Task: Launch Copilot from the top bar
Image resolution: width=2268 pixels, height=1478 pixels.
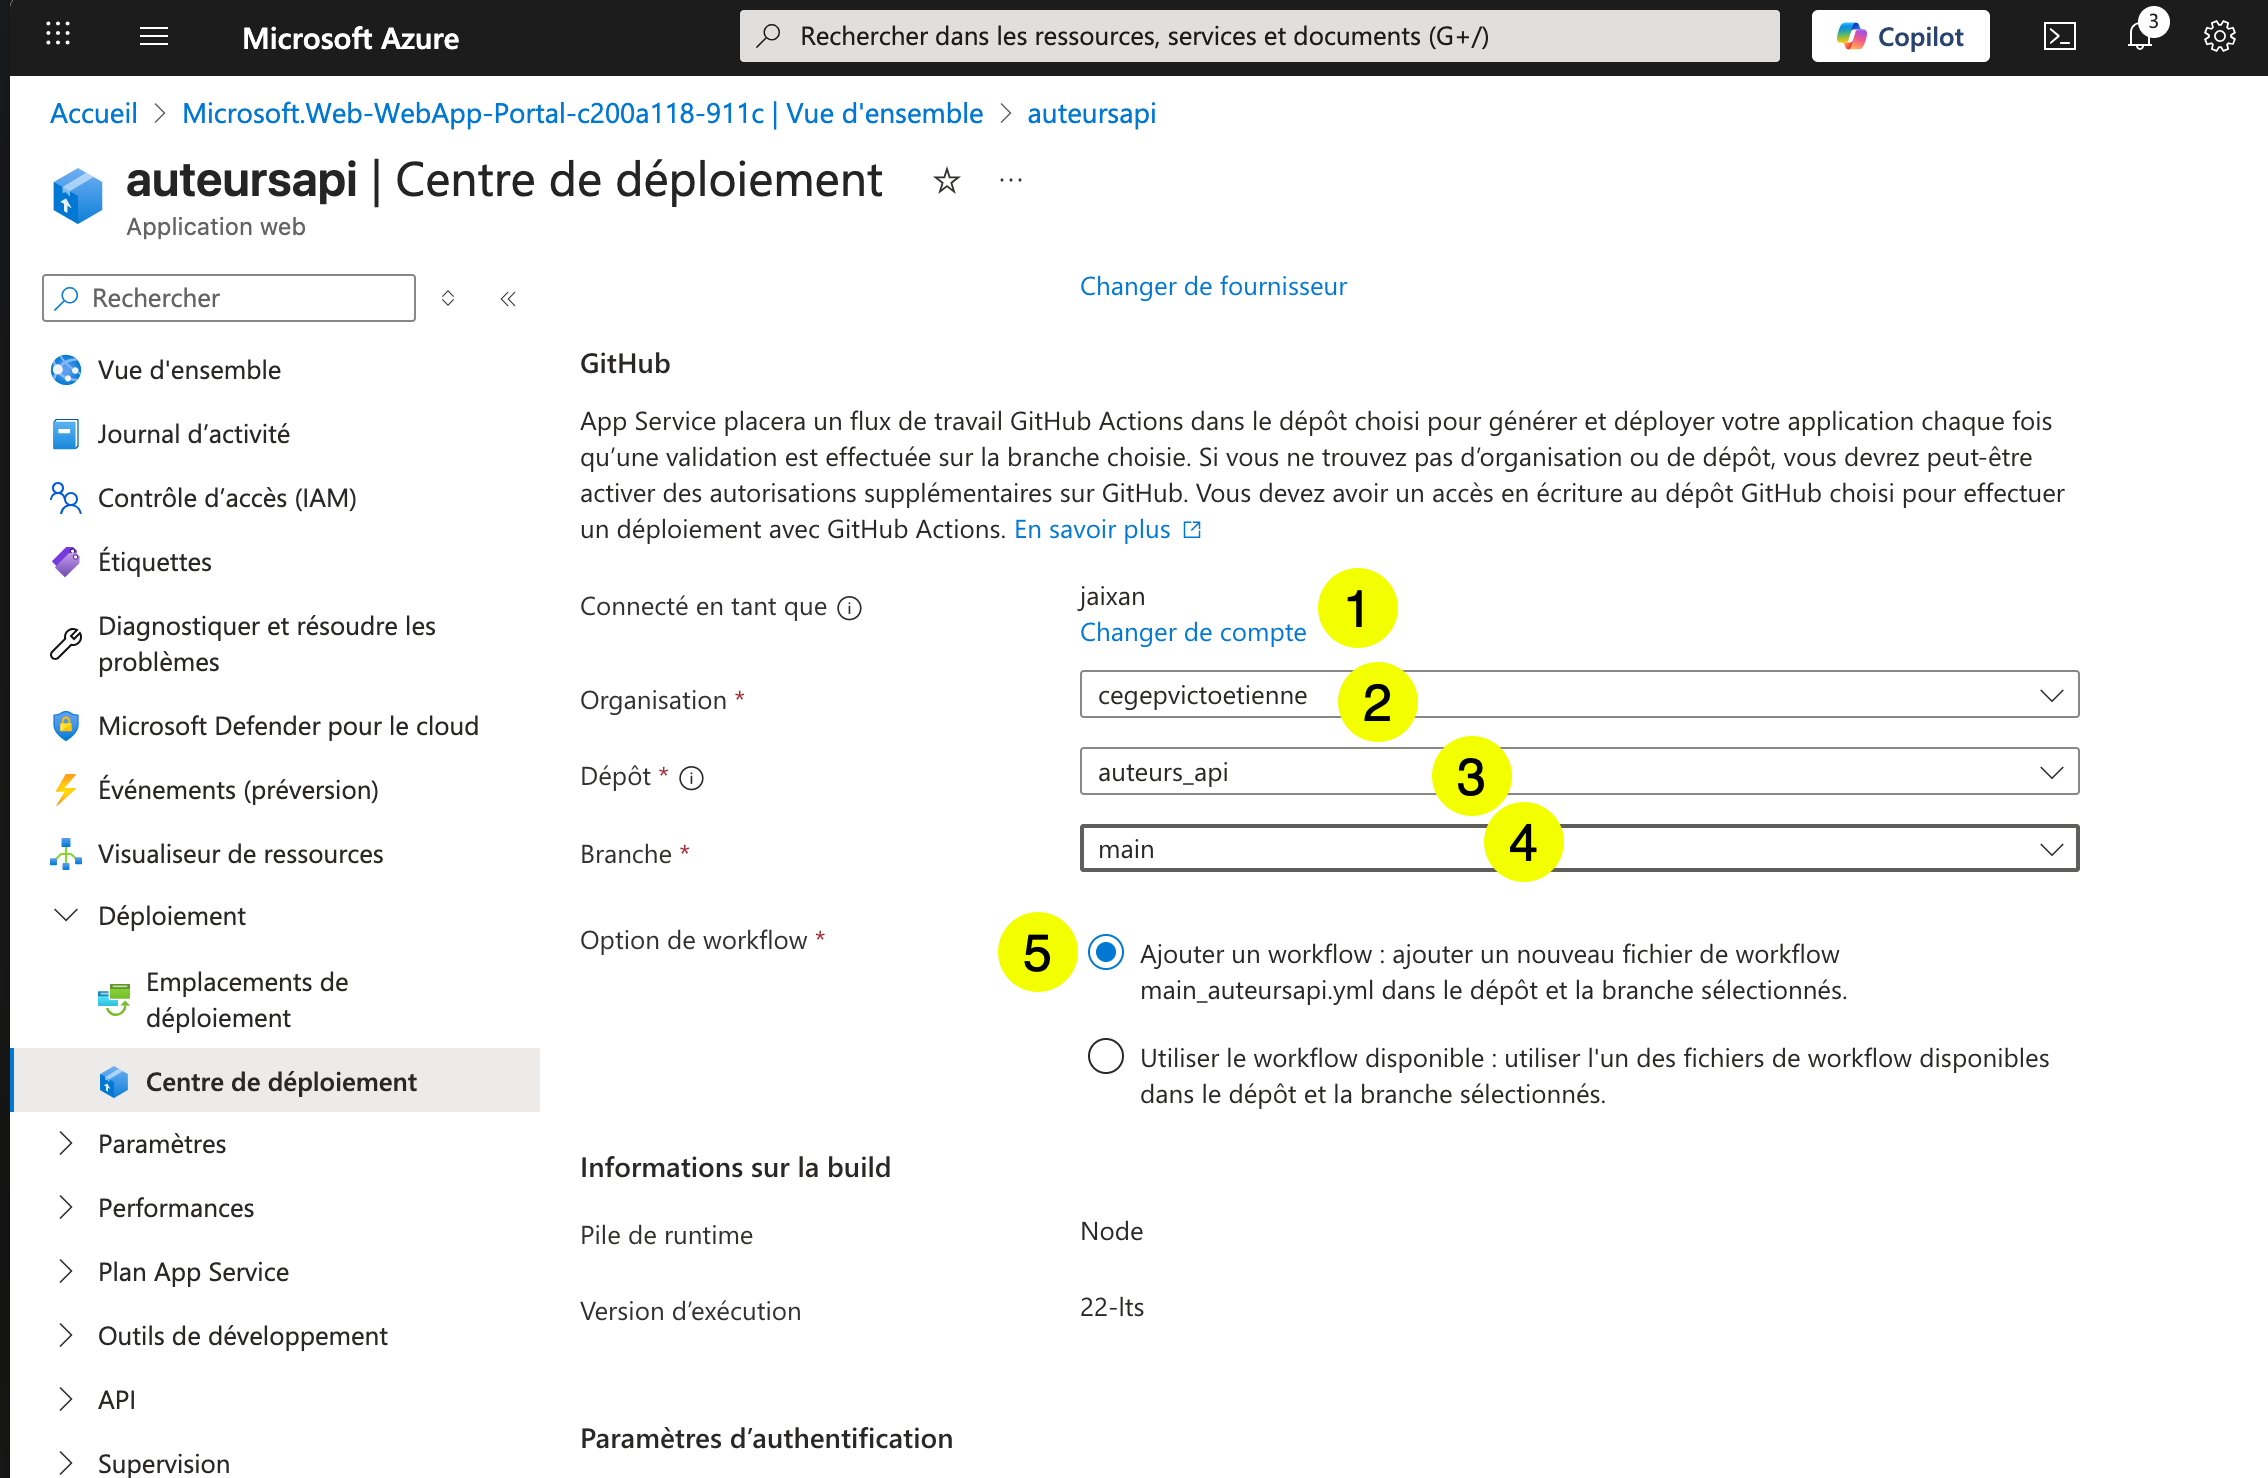Action: (1899, 35)
